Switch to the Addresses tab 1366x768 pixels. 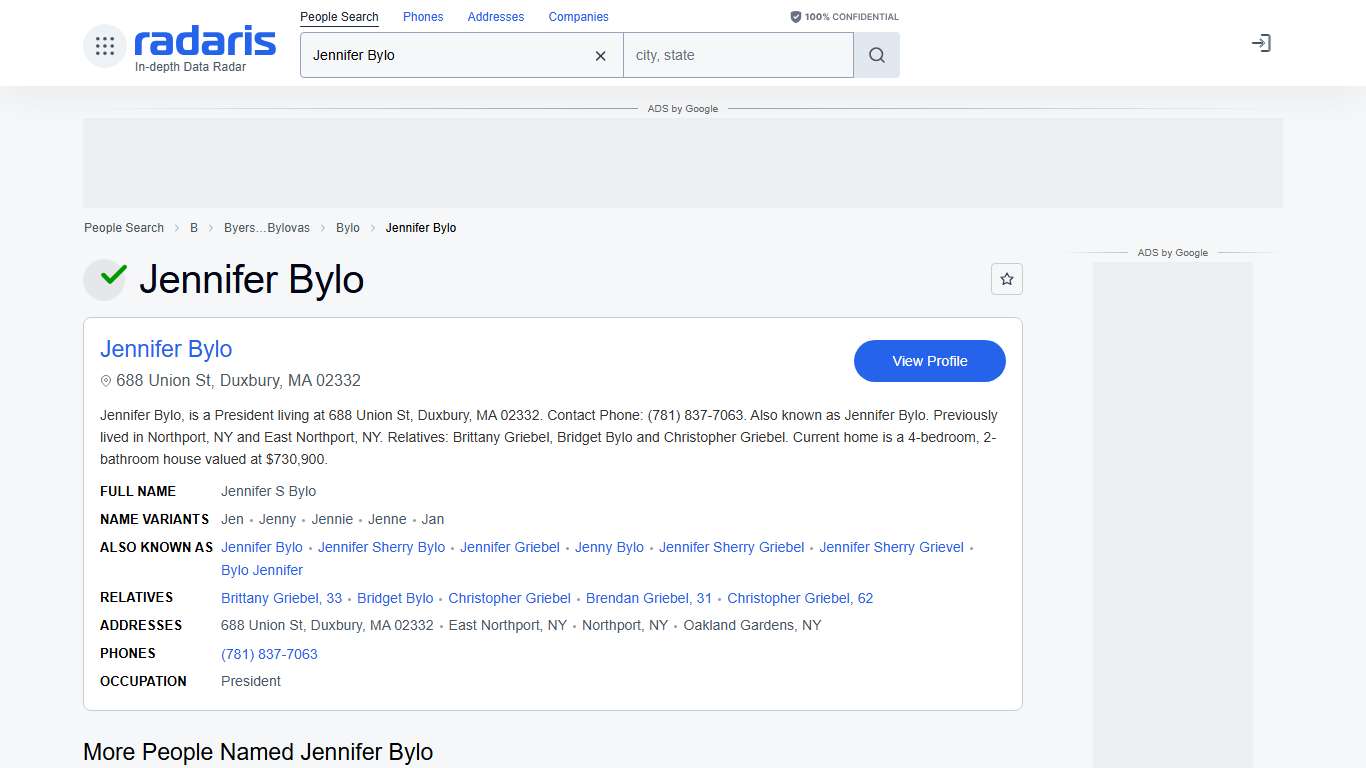coord(495,16)
